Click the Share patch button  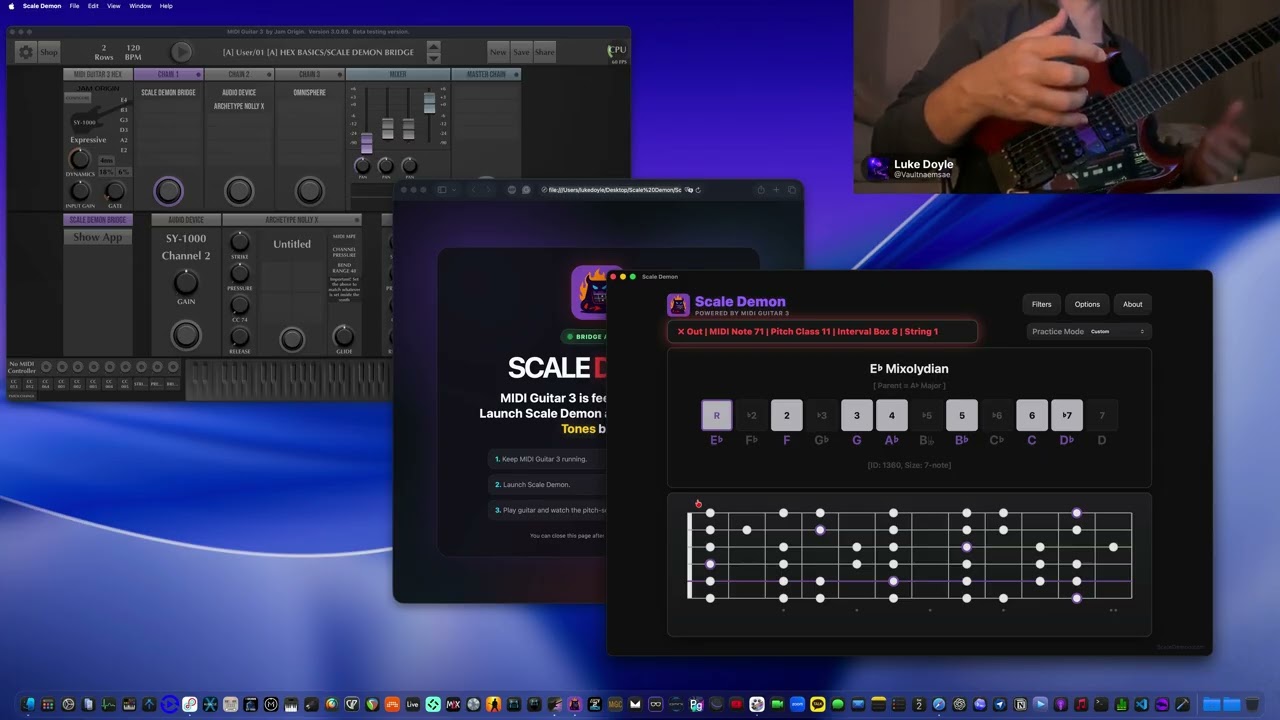click(544, 52)
